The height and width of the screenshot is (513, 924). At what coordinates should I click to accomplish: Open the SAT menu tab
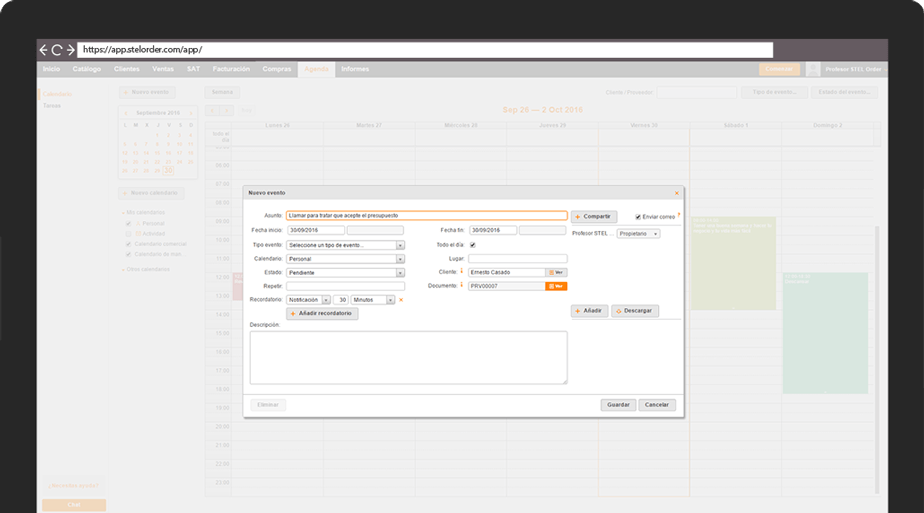coord(193,69)
